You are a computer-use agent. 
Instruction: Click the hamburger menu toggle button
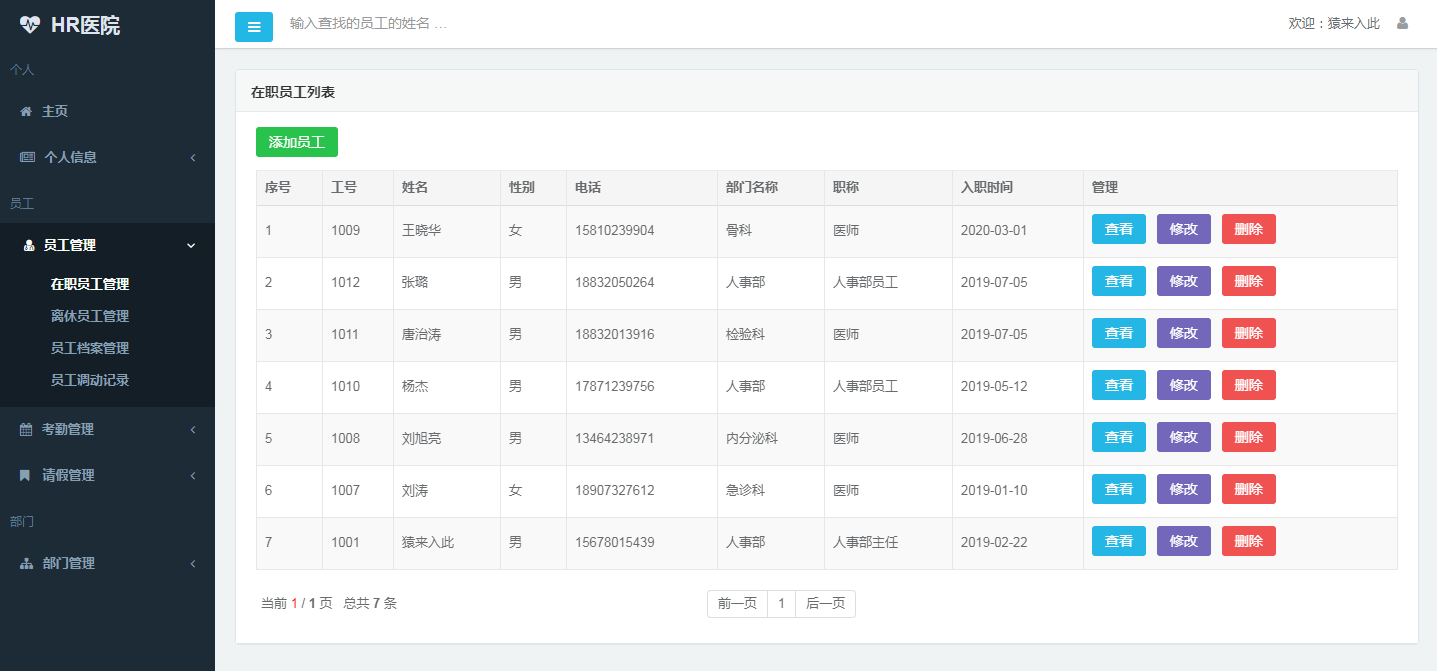point(253,27)
